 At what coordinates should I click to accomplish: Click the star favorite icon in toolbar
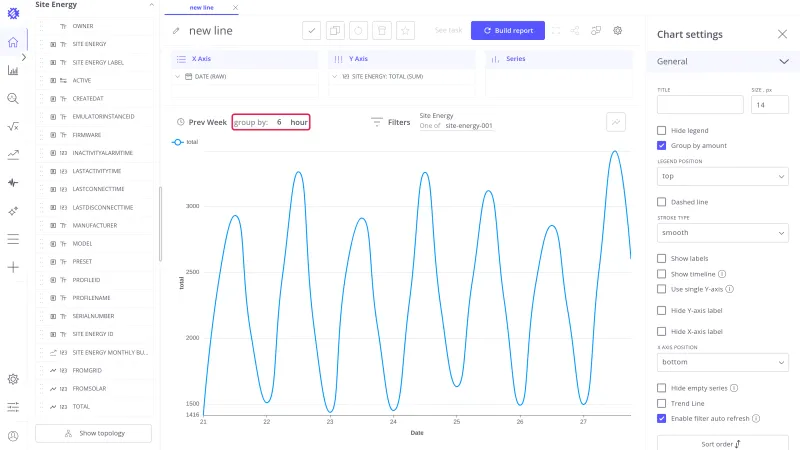tap(405, 31)
